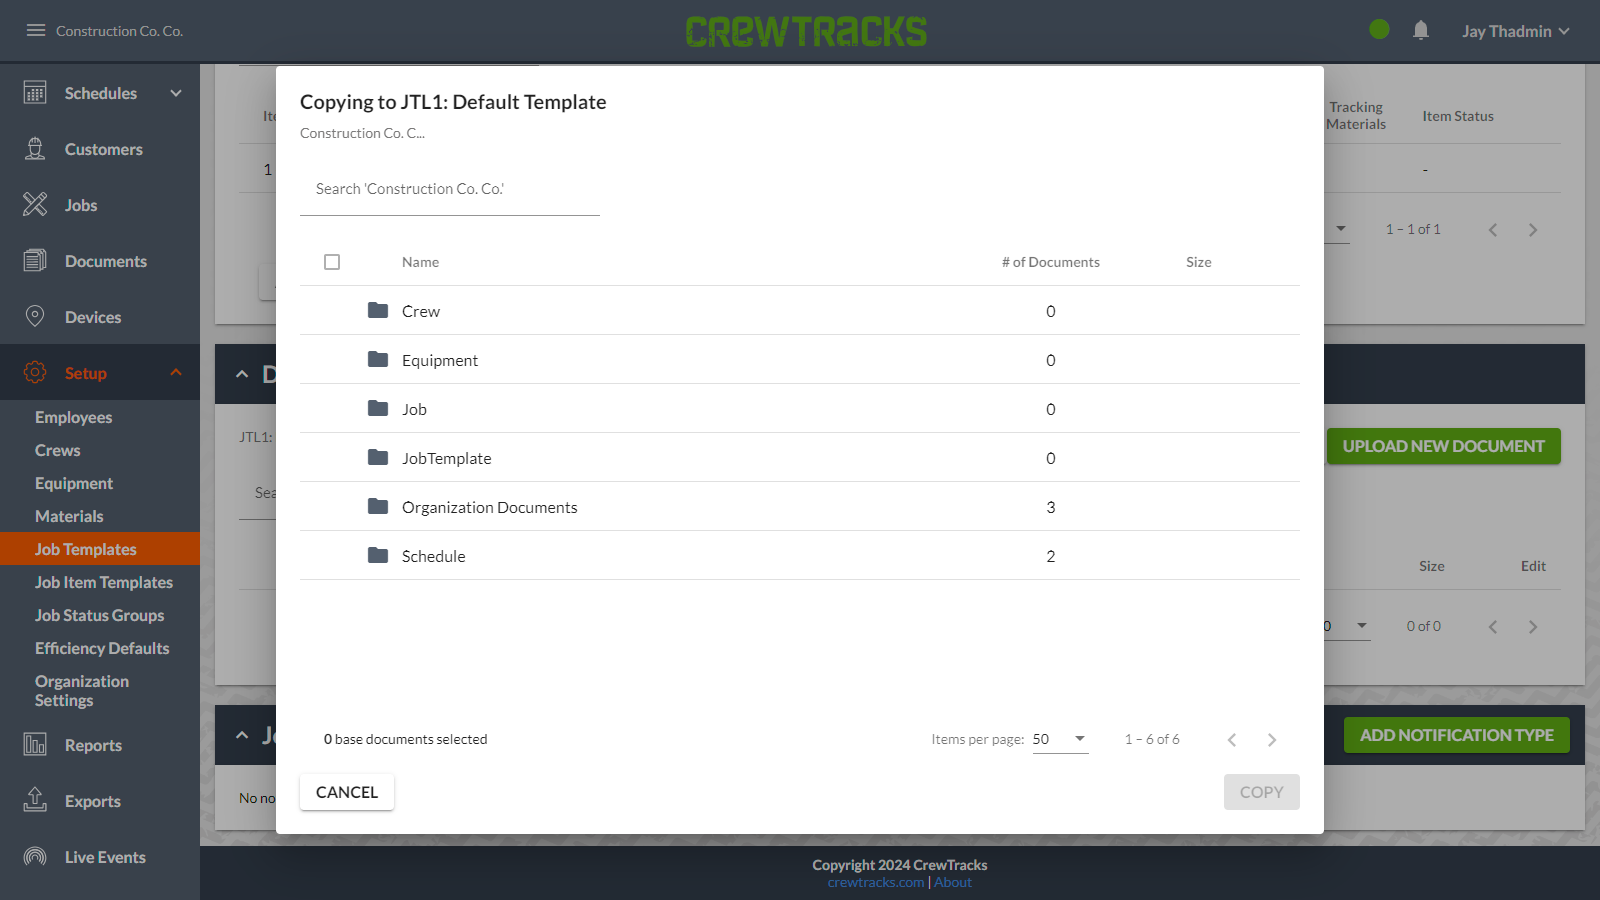
Task: Open the Crews setup page
Action: tap(57, 450)
